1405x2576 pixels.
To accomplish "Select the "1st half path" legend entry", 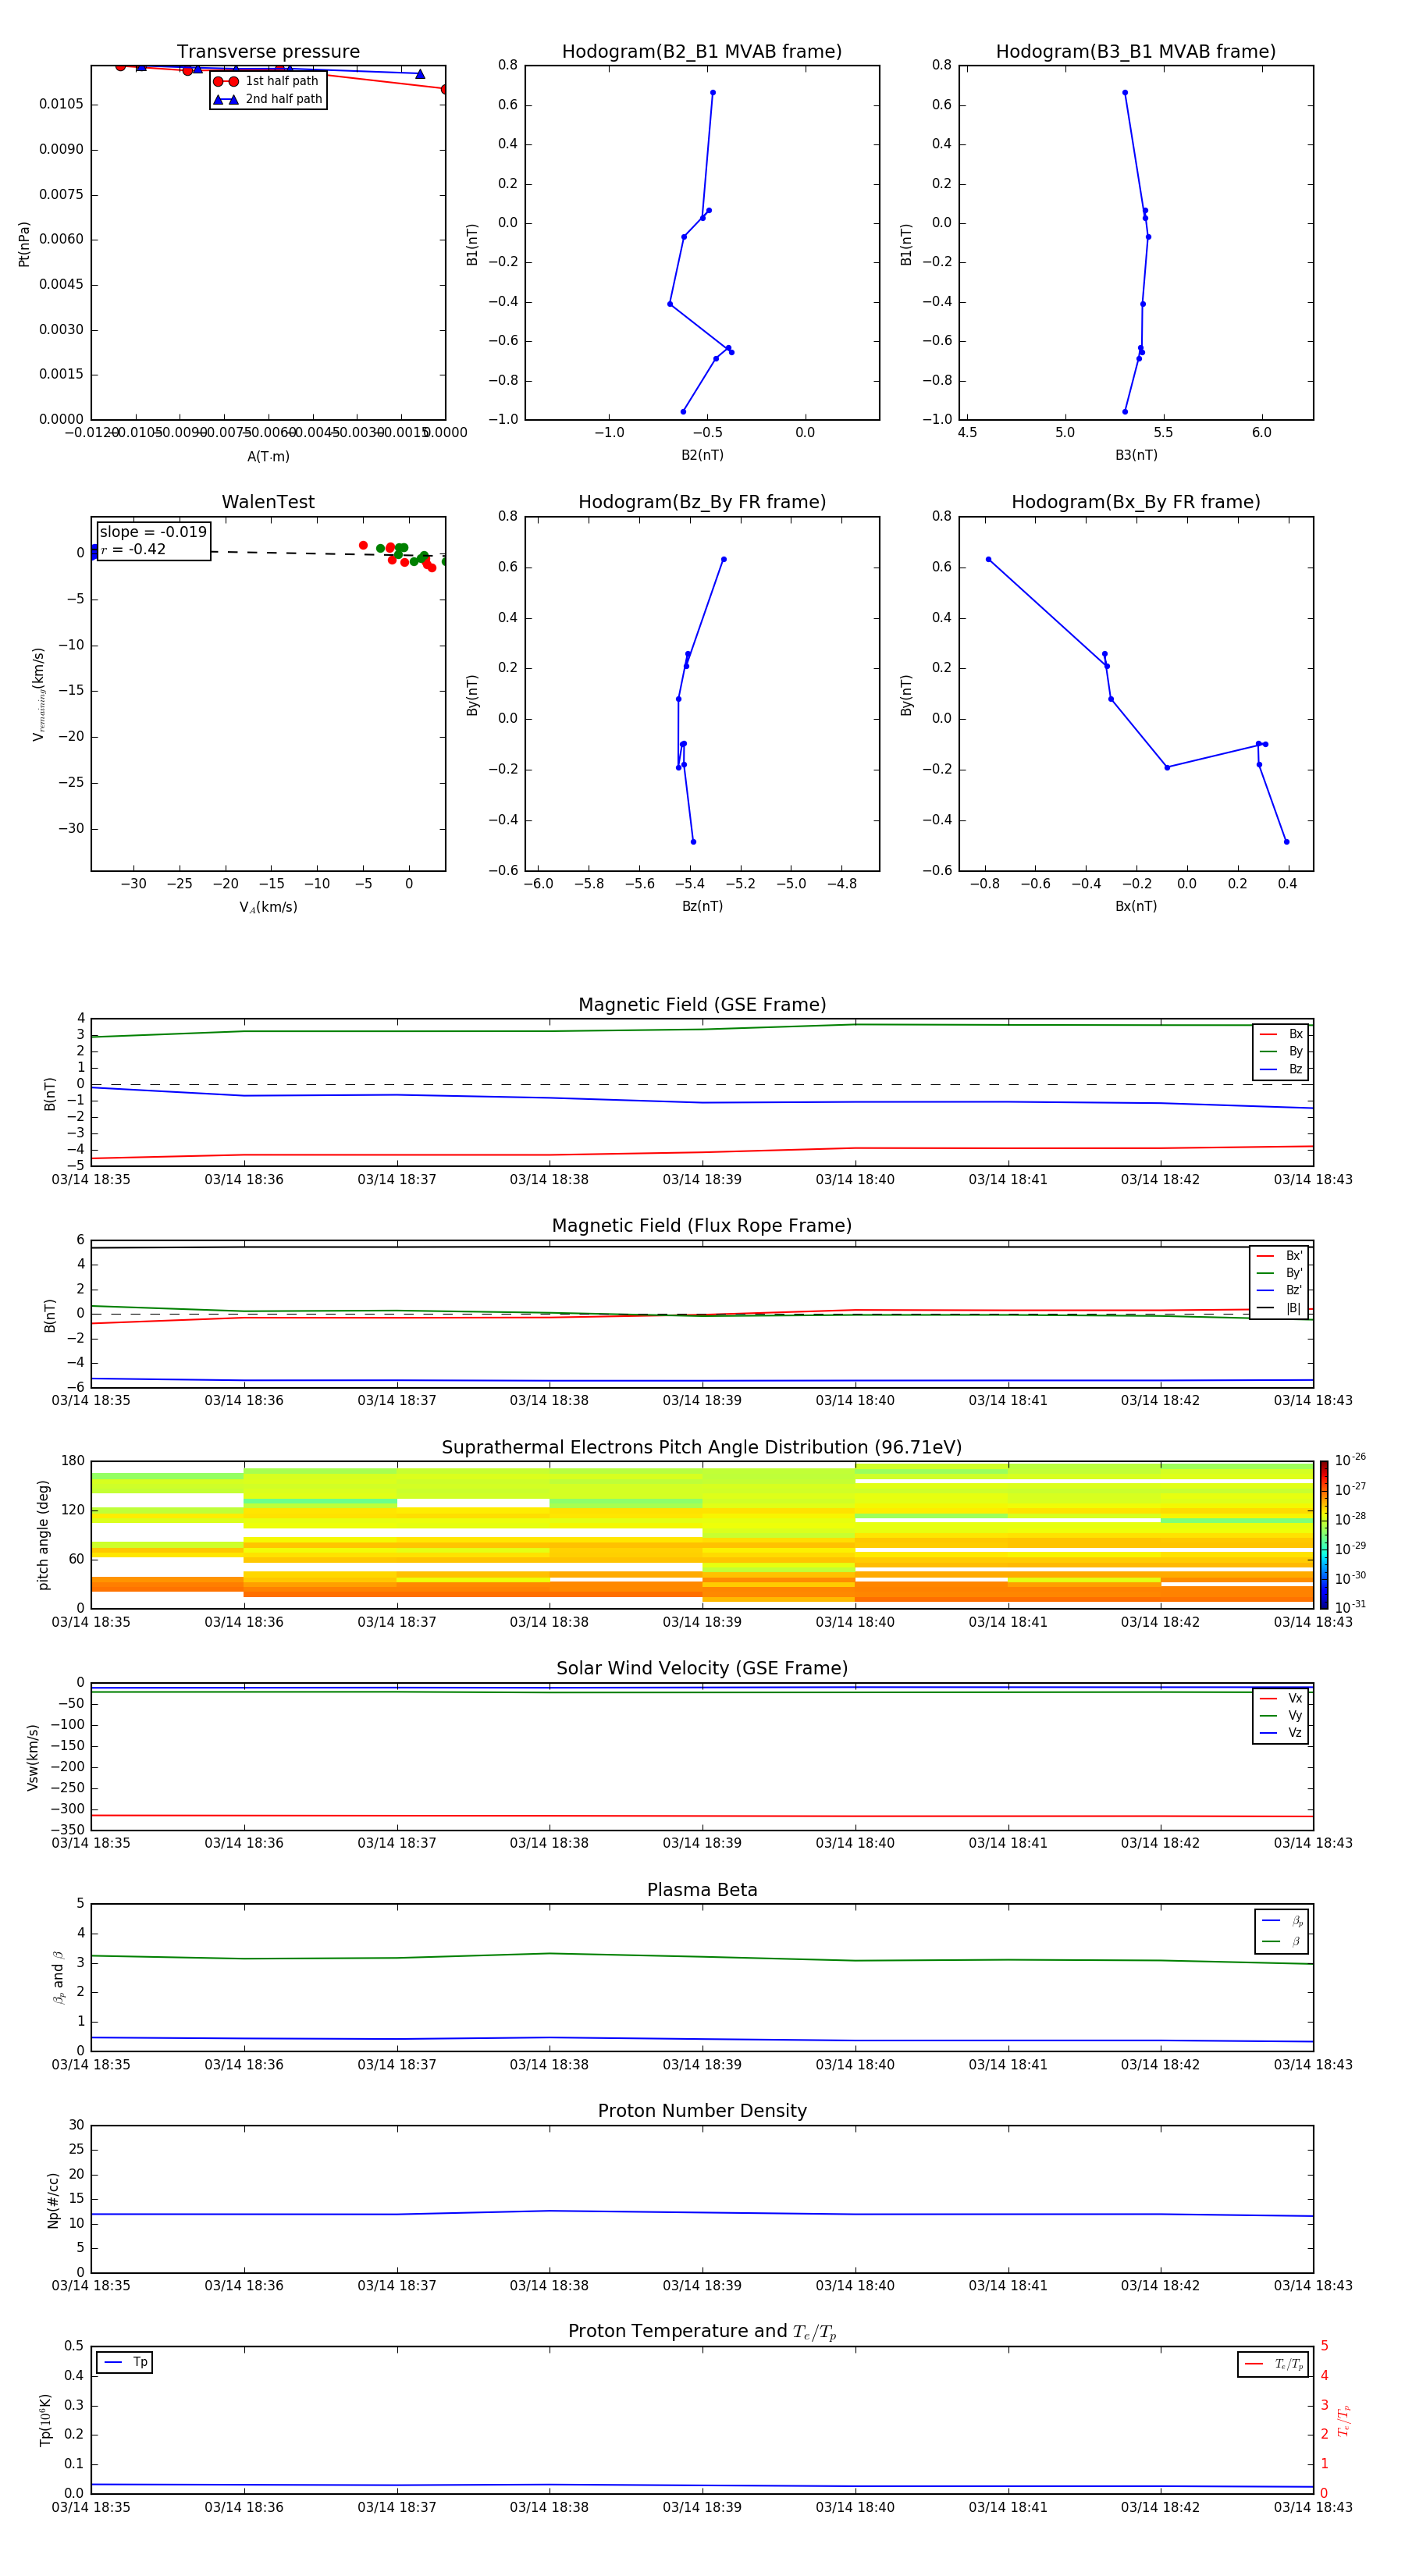I will [x=267, y=81].
